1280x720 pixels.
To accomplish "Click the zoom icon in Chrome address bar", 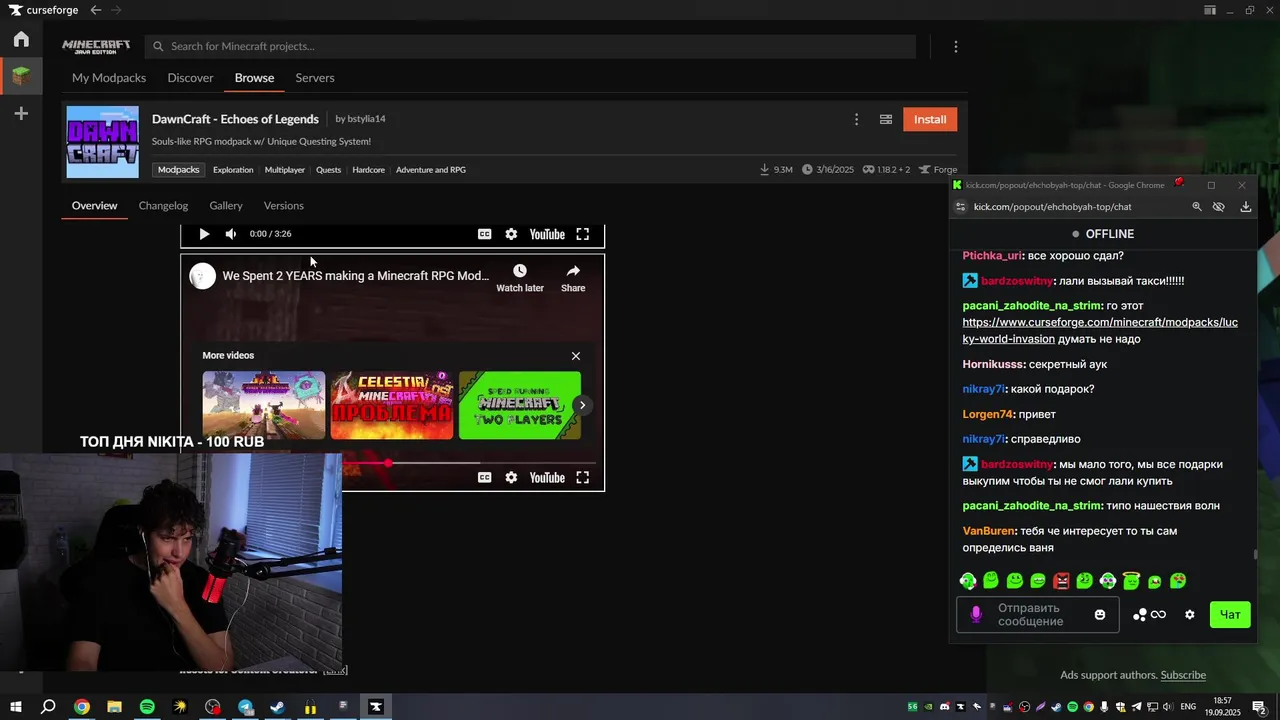I will click(x=1197, y=207).
